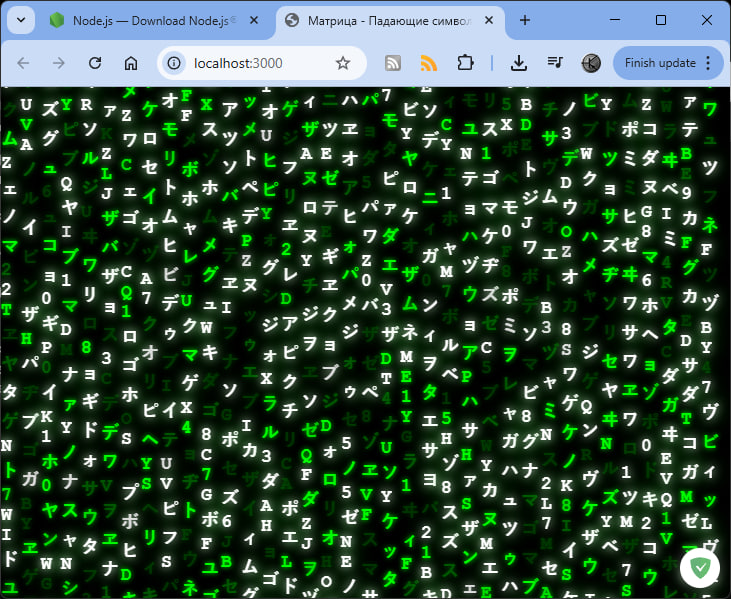The height and width of the screenshot is (599, 731).
Task: Open the Extensions puzzle menu
Action: pos(465,63)
